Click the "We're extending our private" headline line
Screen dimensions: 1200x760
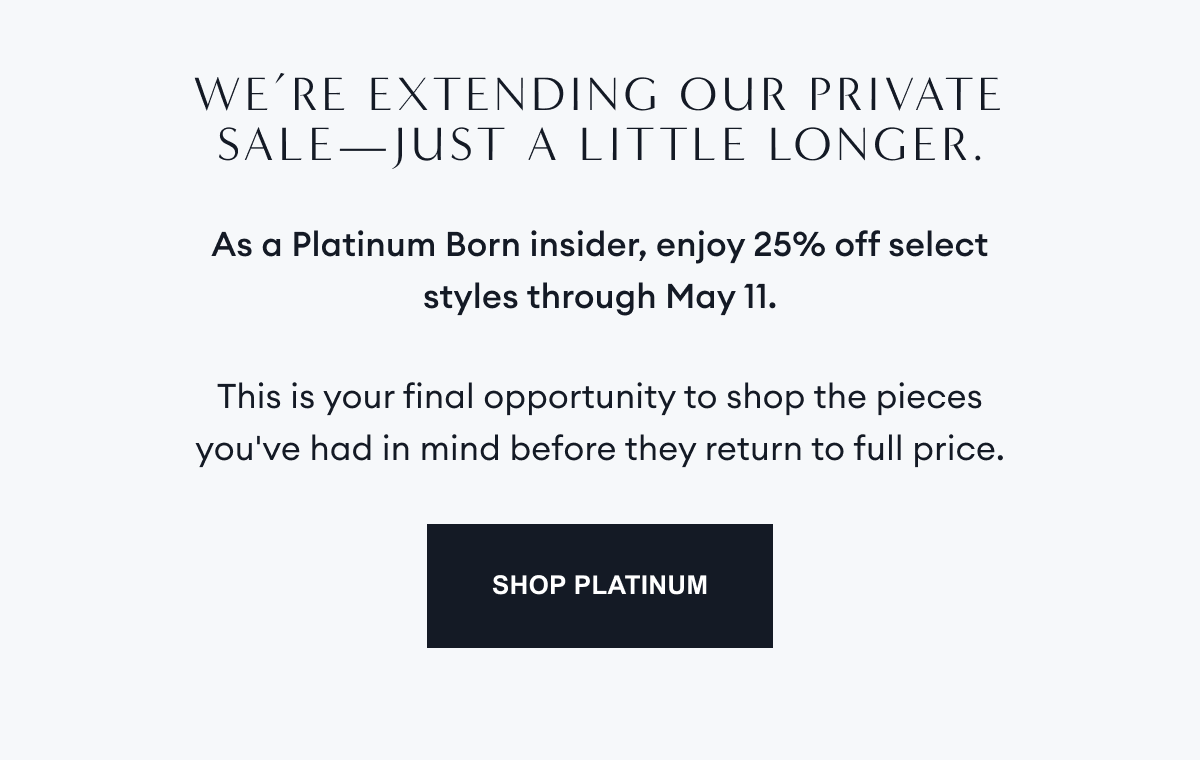(599, 95)
